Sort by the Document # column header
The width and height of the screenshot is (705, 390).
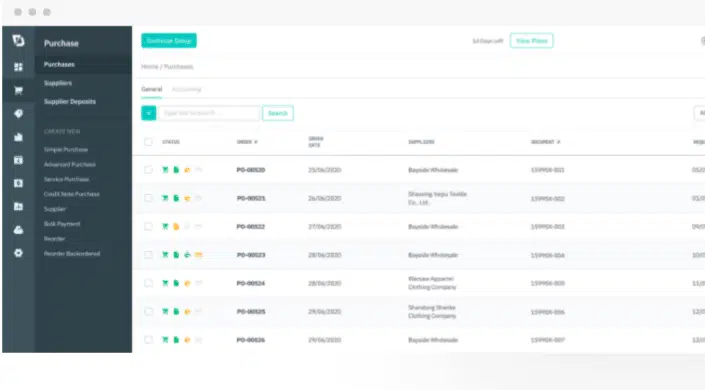[545, 142]
